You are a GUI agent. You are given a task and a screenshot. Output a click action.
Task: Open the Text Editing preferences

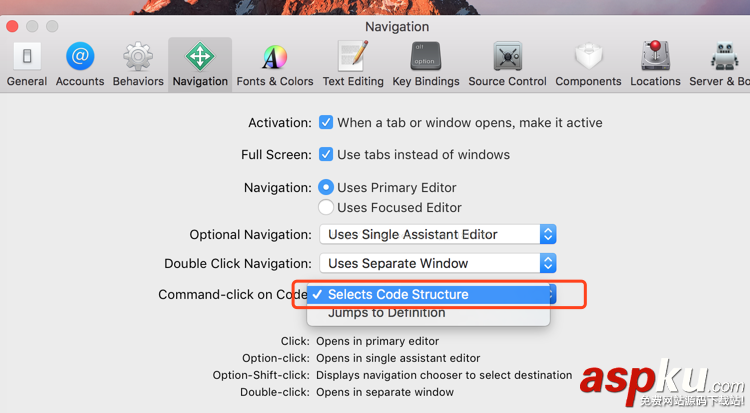pos(352,64)
